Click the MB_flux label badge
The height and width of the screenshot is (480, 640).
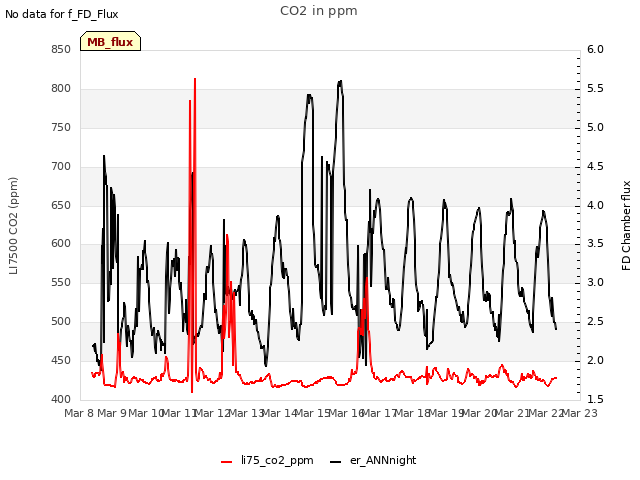[x=110, y=42]
